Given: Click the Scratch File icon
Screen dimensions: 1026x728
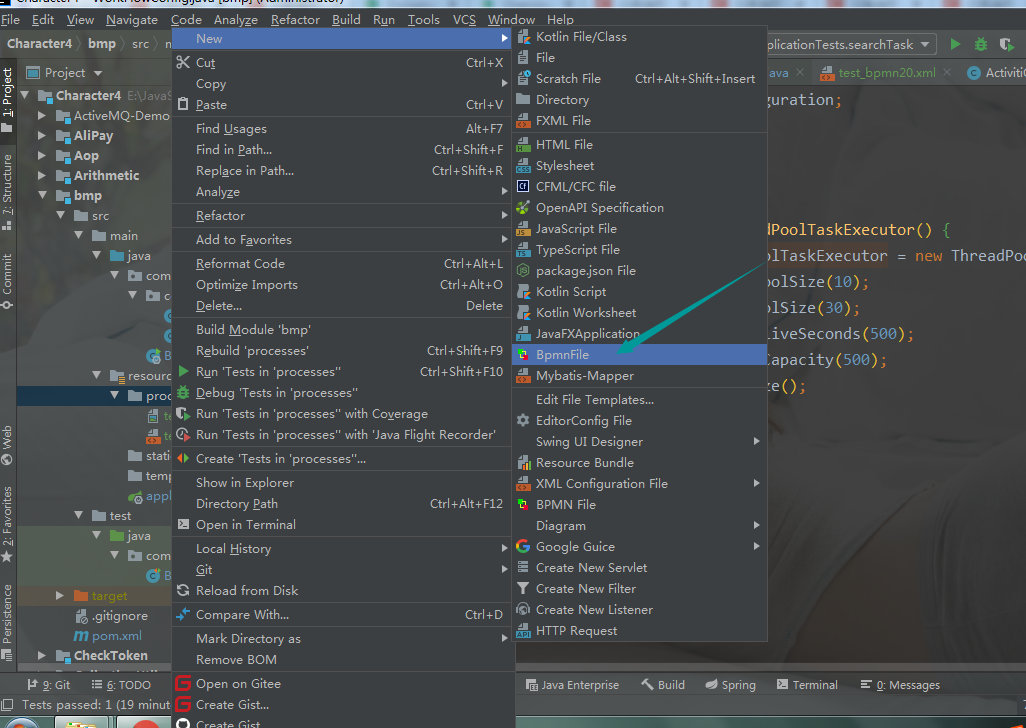Looking at the screenshot, I should pyautogui.click(x=523, y=78).
